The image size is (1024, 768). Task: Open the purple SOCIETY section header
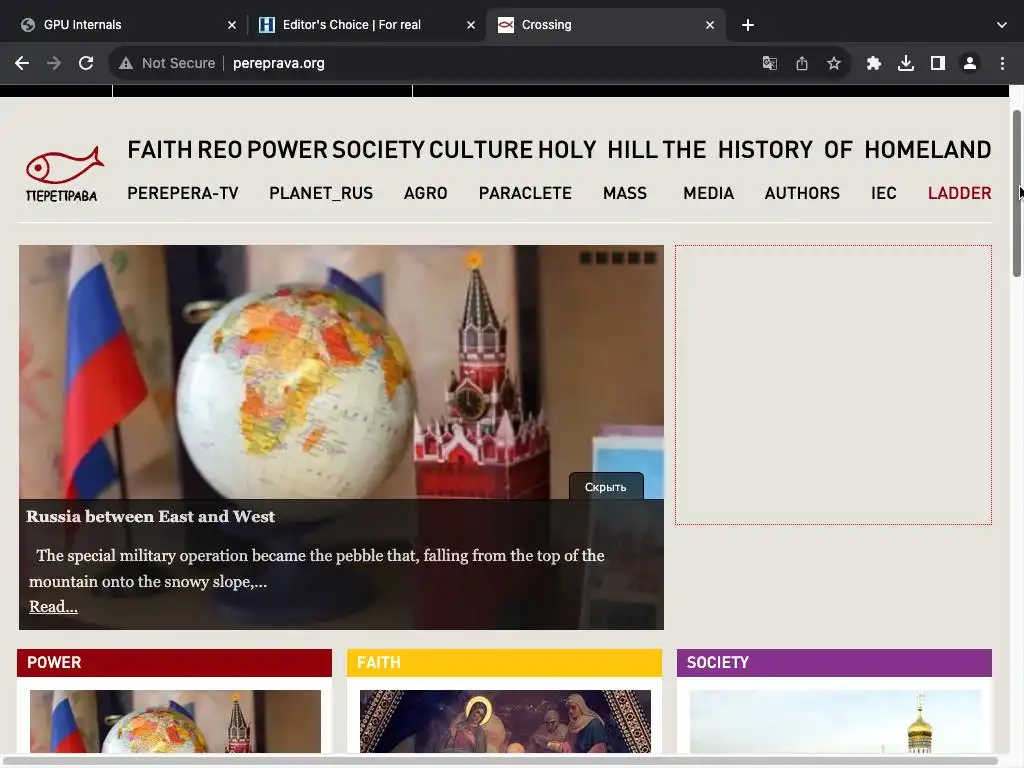(834, 663)
